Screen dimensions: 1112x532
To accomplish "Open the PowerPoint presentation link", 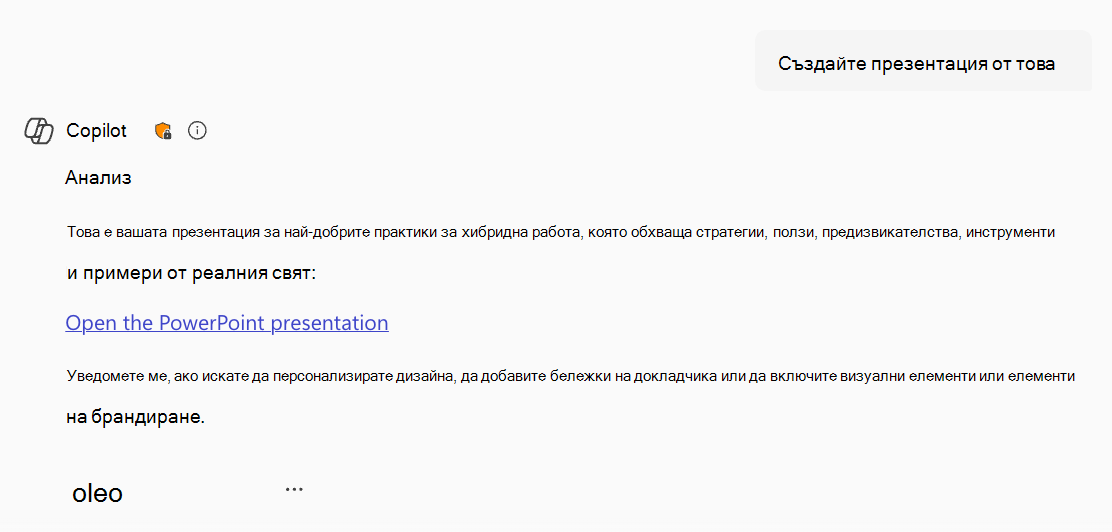I will (x=227, y=323).
